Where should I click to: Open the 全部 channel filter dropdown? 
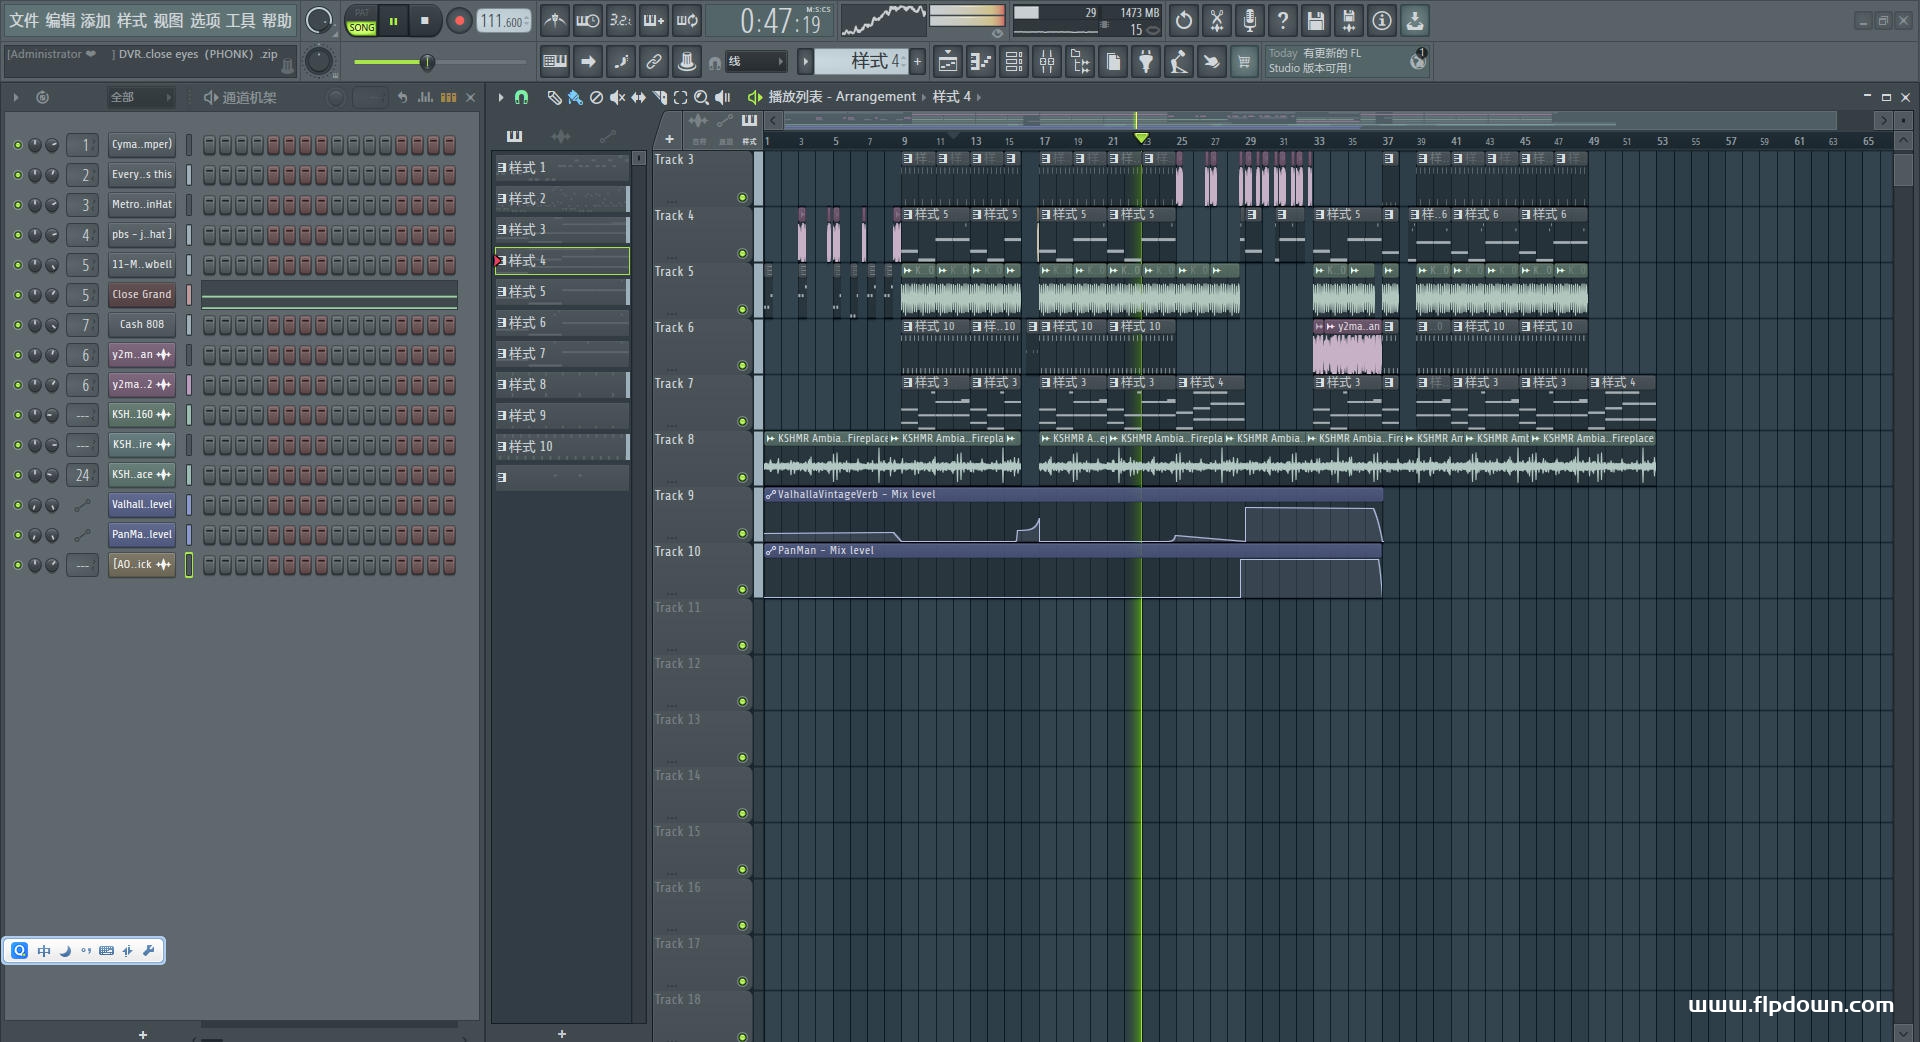[140, 97]
